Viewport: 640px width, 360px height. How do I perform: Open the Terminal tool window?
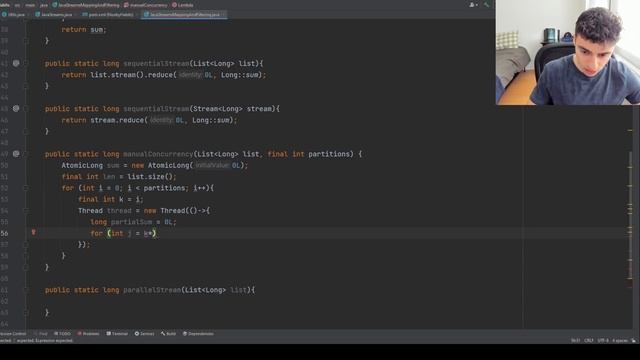point(117,333)
